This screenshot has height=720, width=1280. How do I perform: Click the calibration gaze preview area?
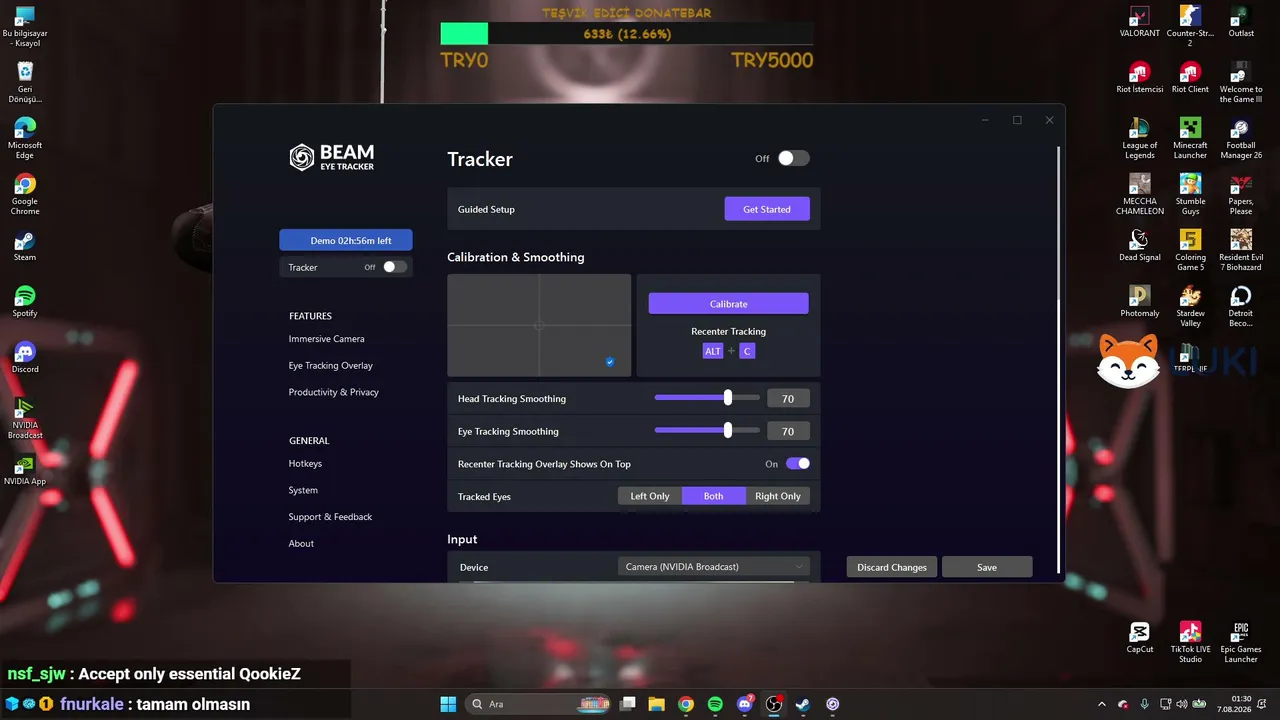pyautogui.click(x=539, y=325)
